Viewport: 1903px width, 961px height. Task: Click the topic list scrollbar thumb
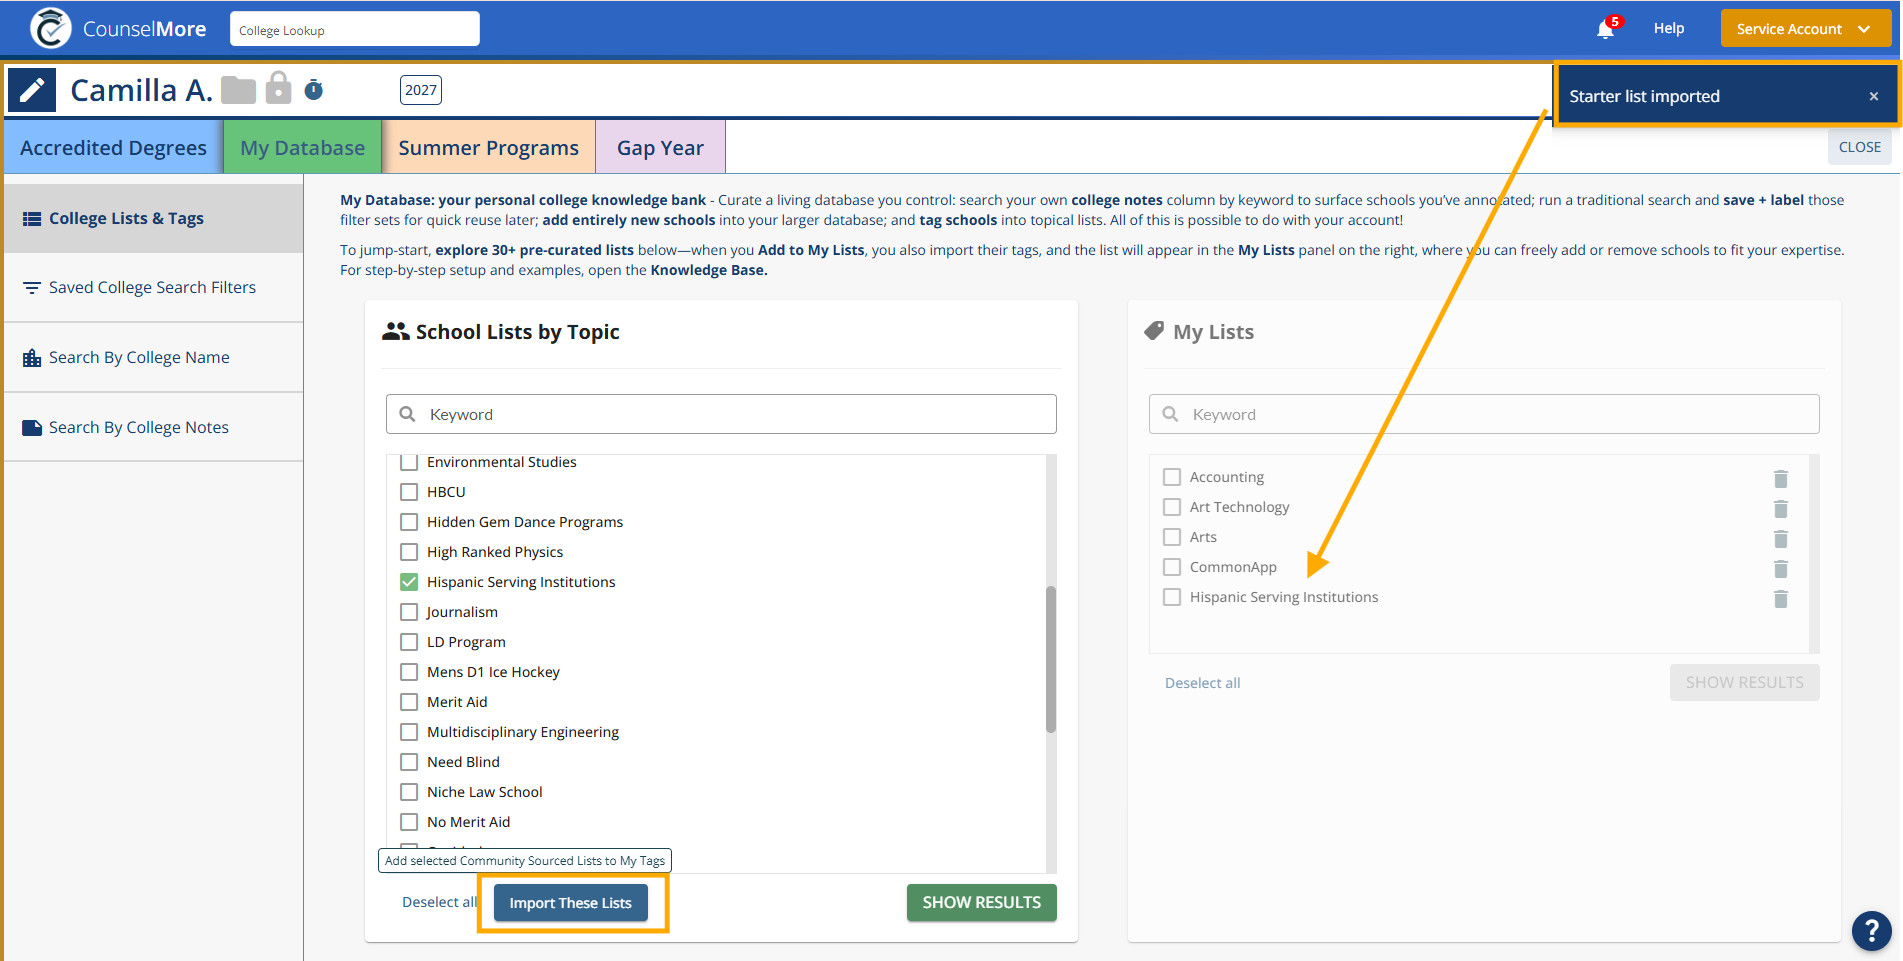(1051, 659)
